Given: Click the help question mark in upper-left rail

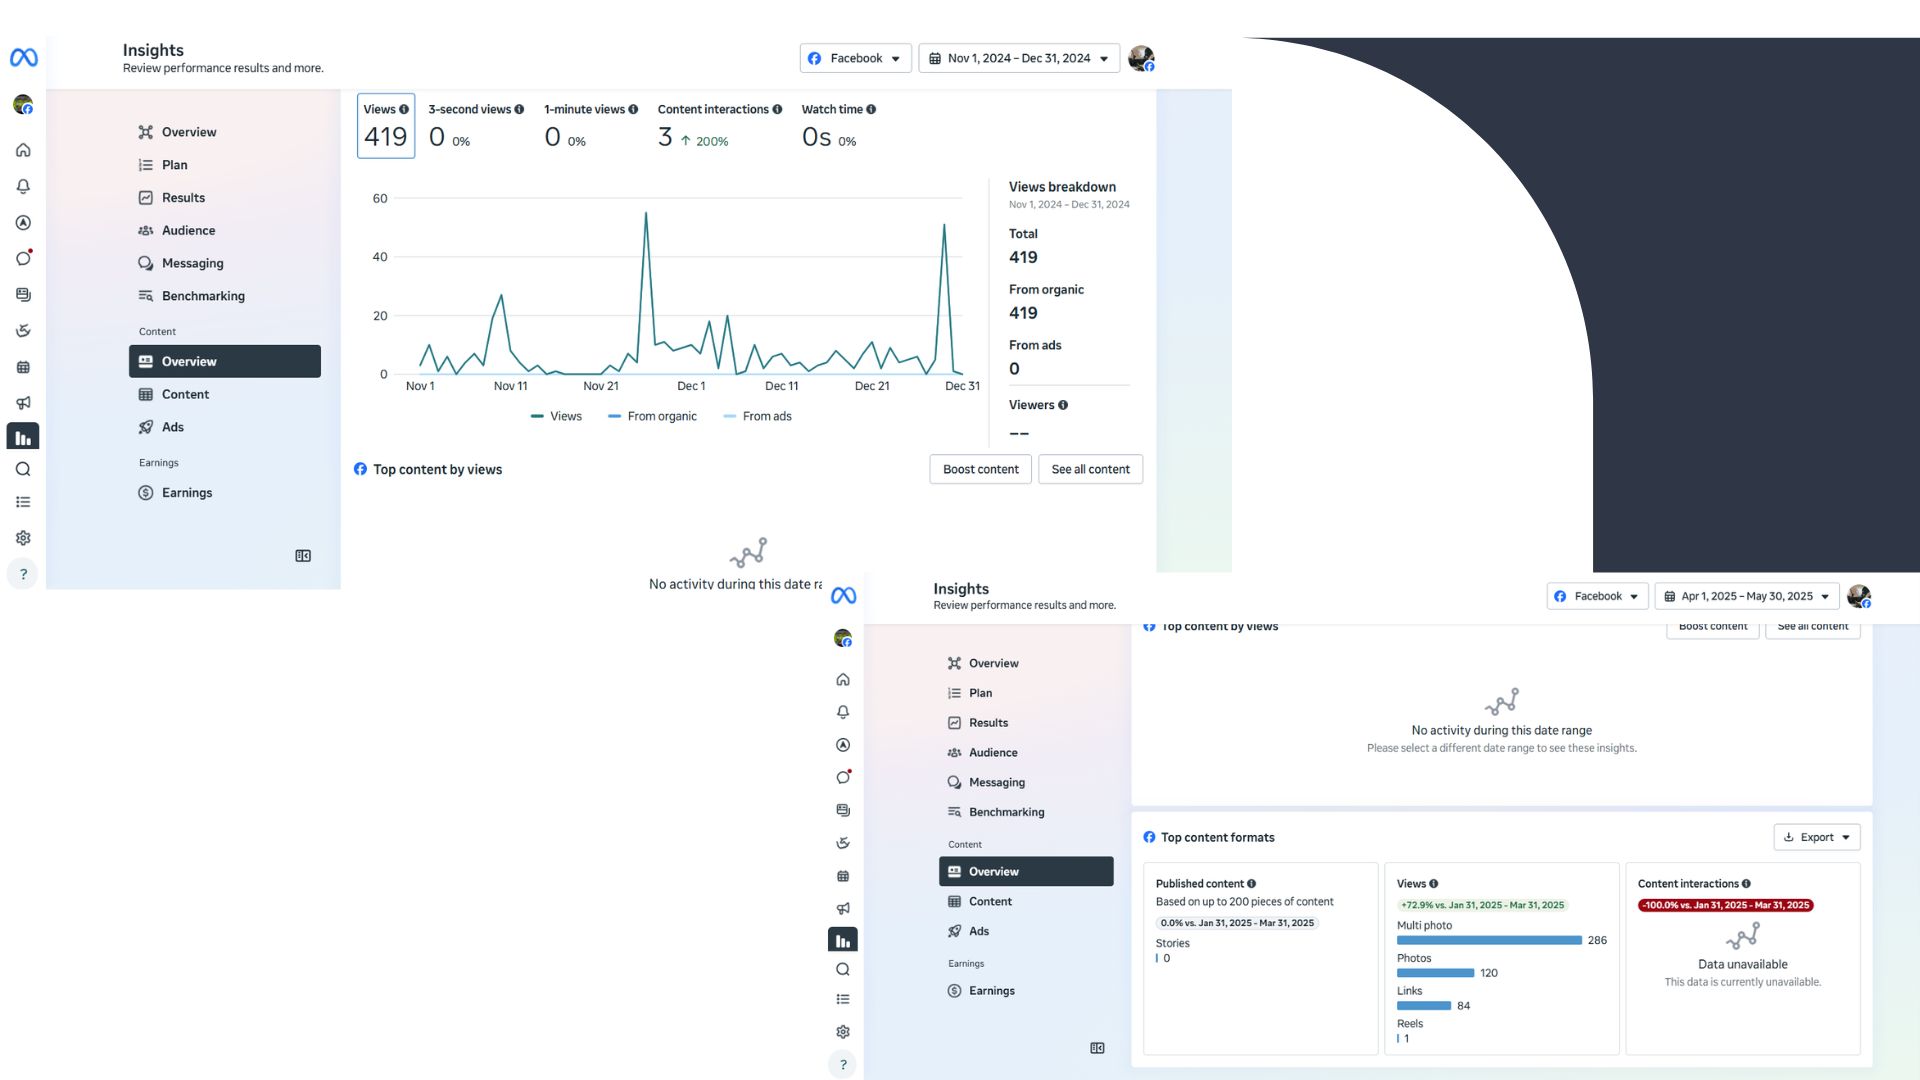Looking at the screenshot, I should pos(23,574).
